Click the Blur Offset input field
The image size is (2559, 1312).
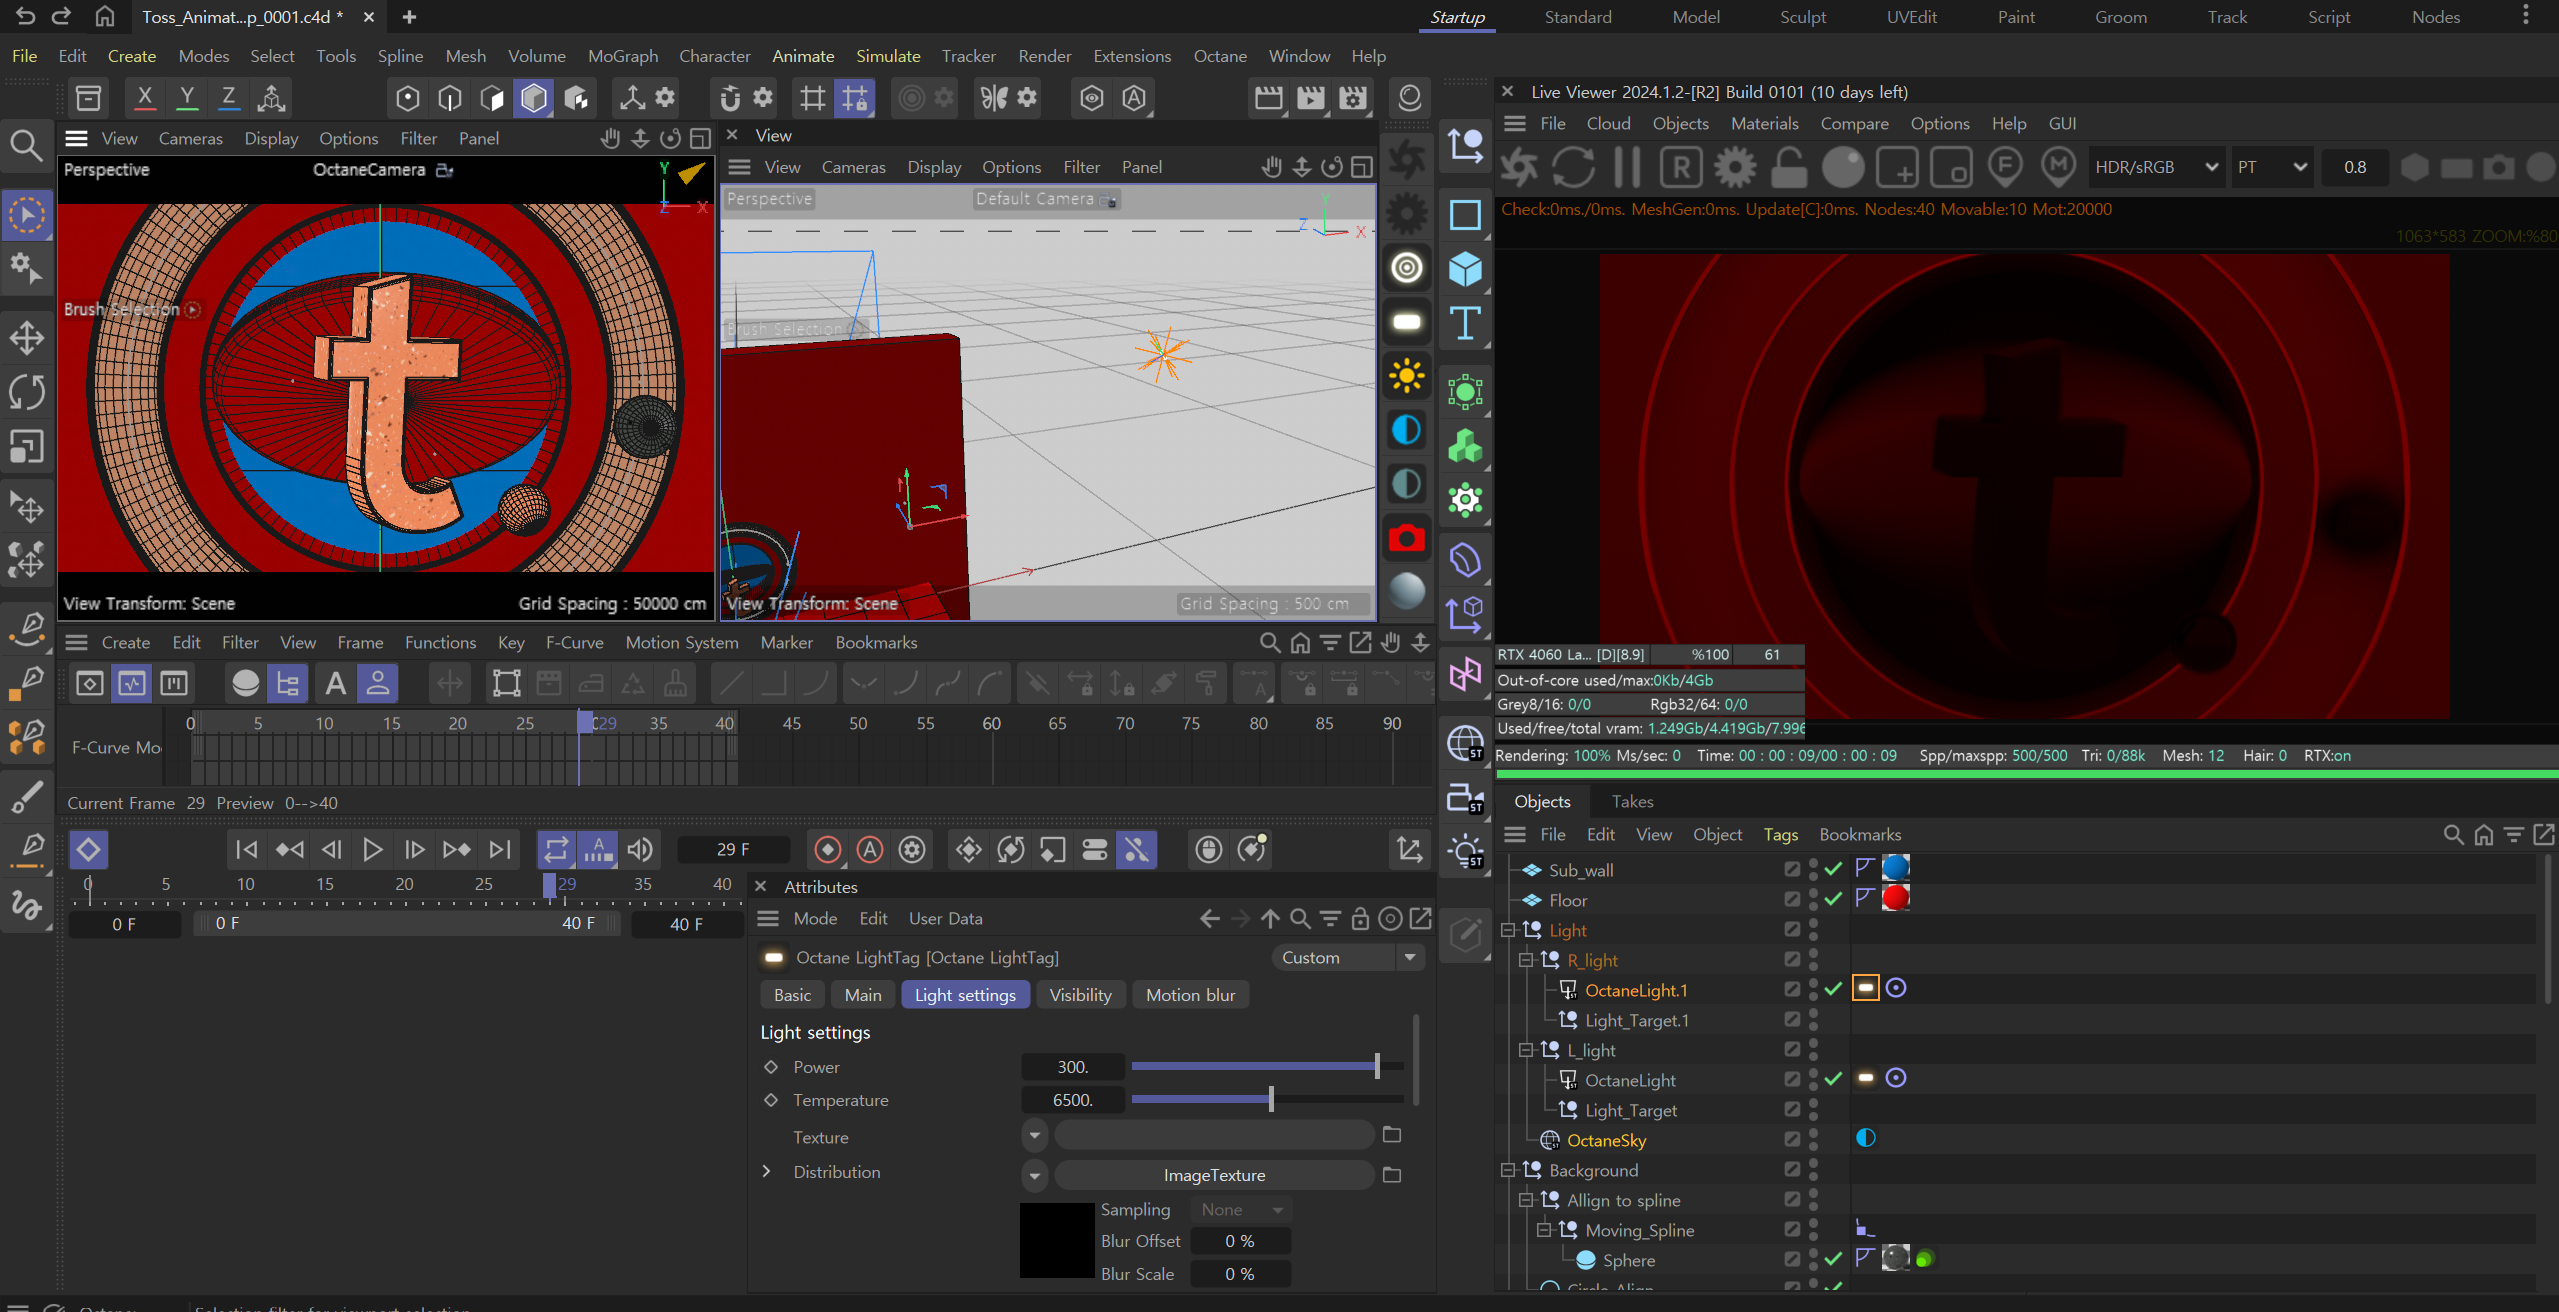pos(1240,1241)
